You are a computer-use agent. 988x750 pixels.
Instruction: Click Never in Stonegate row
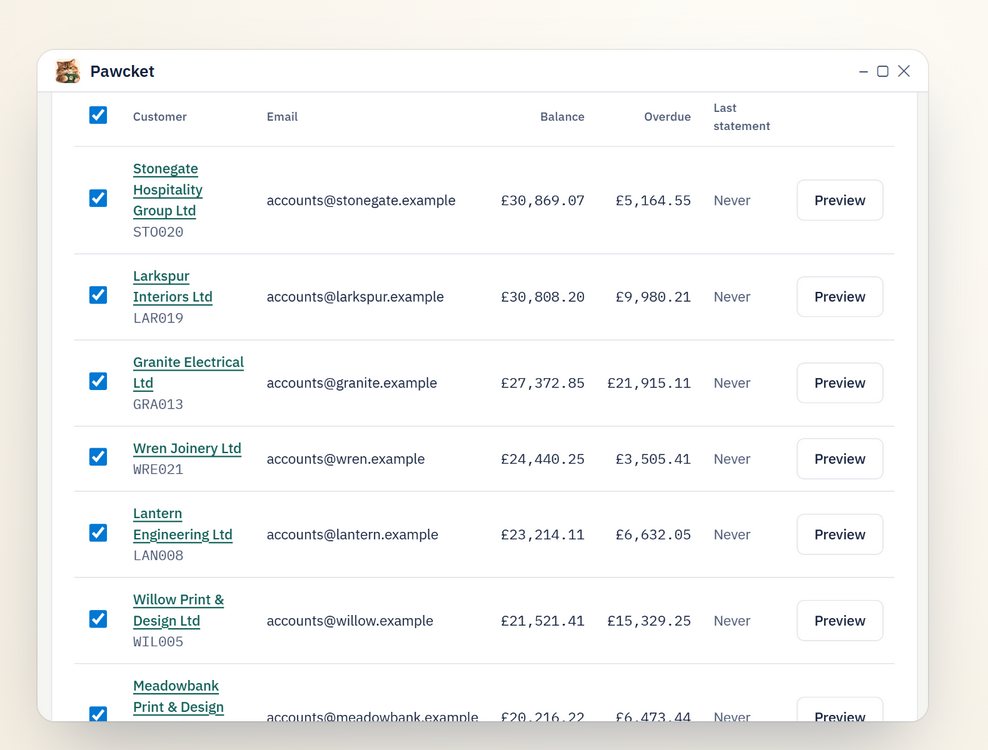tap(732, 200)
